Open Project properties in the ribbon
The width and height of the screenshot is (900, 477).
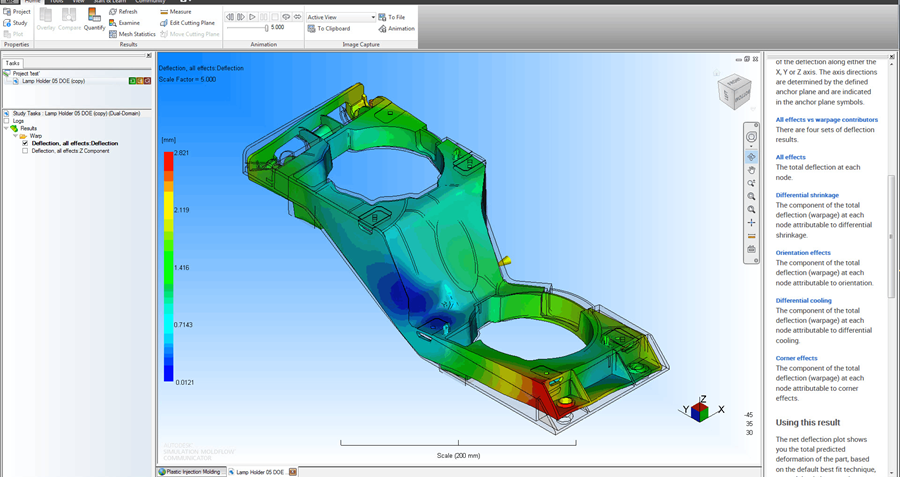[x=17, y=11]
